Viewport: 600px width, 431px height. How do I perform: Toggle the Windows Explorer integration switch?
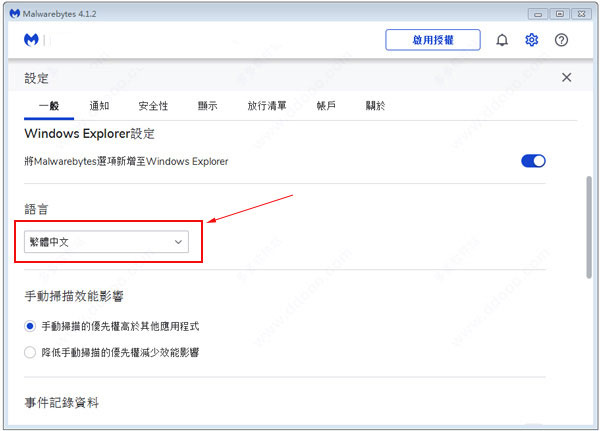tap(533, 161)
